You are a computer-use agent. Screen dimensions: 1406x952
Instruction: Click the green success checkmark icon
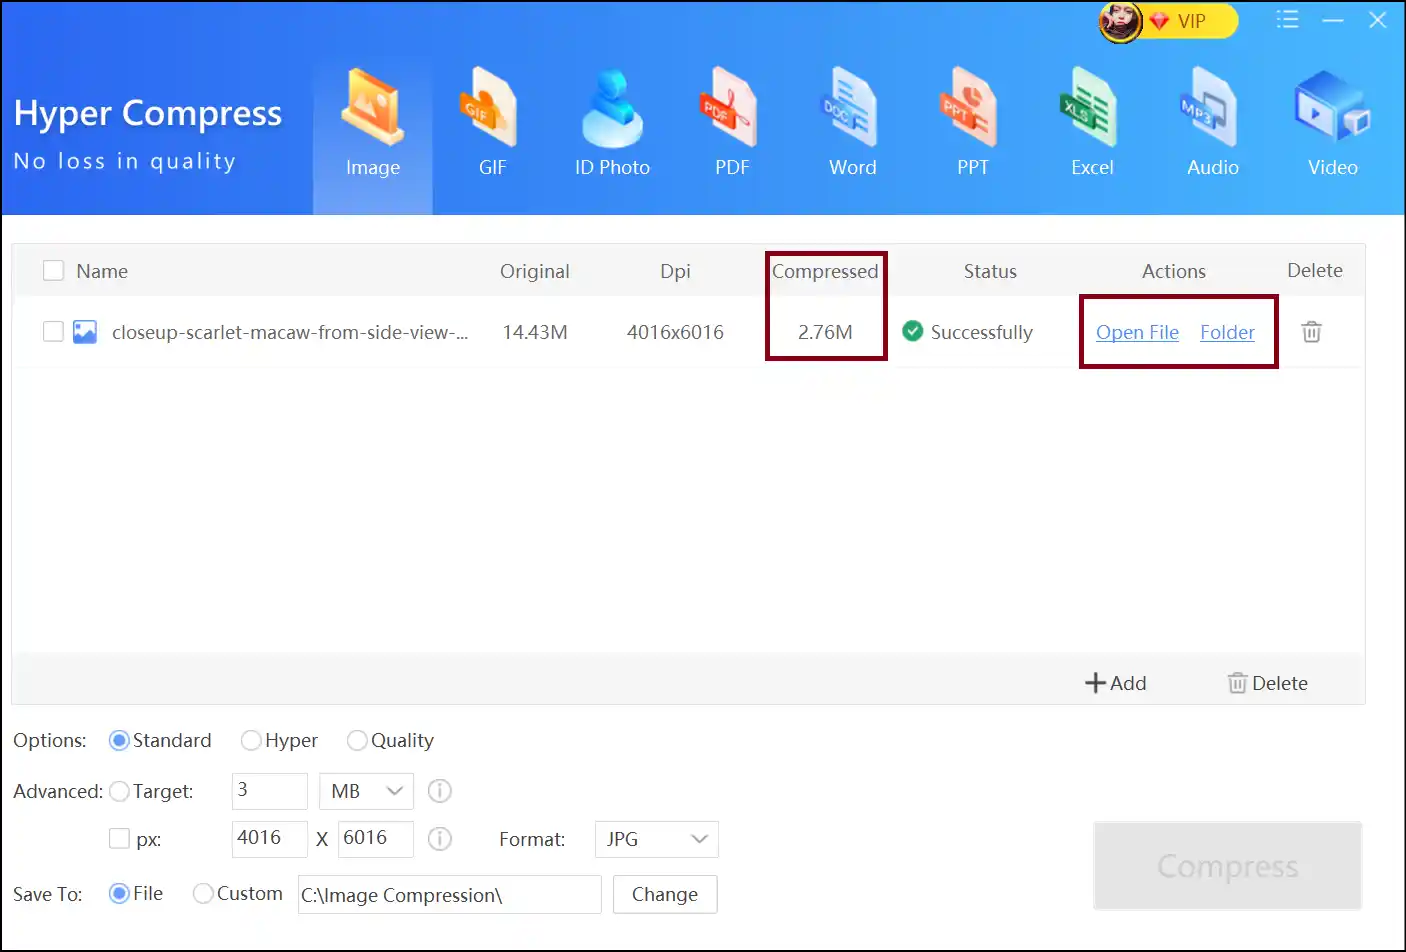click(x=913, y=331)
